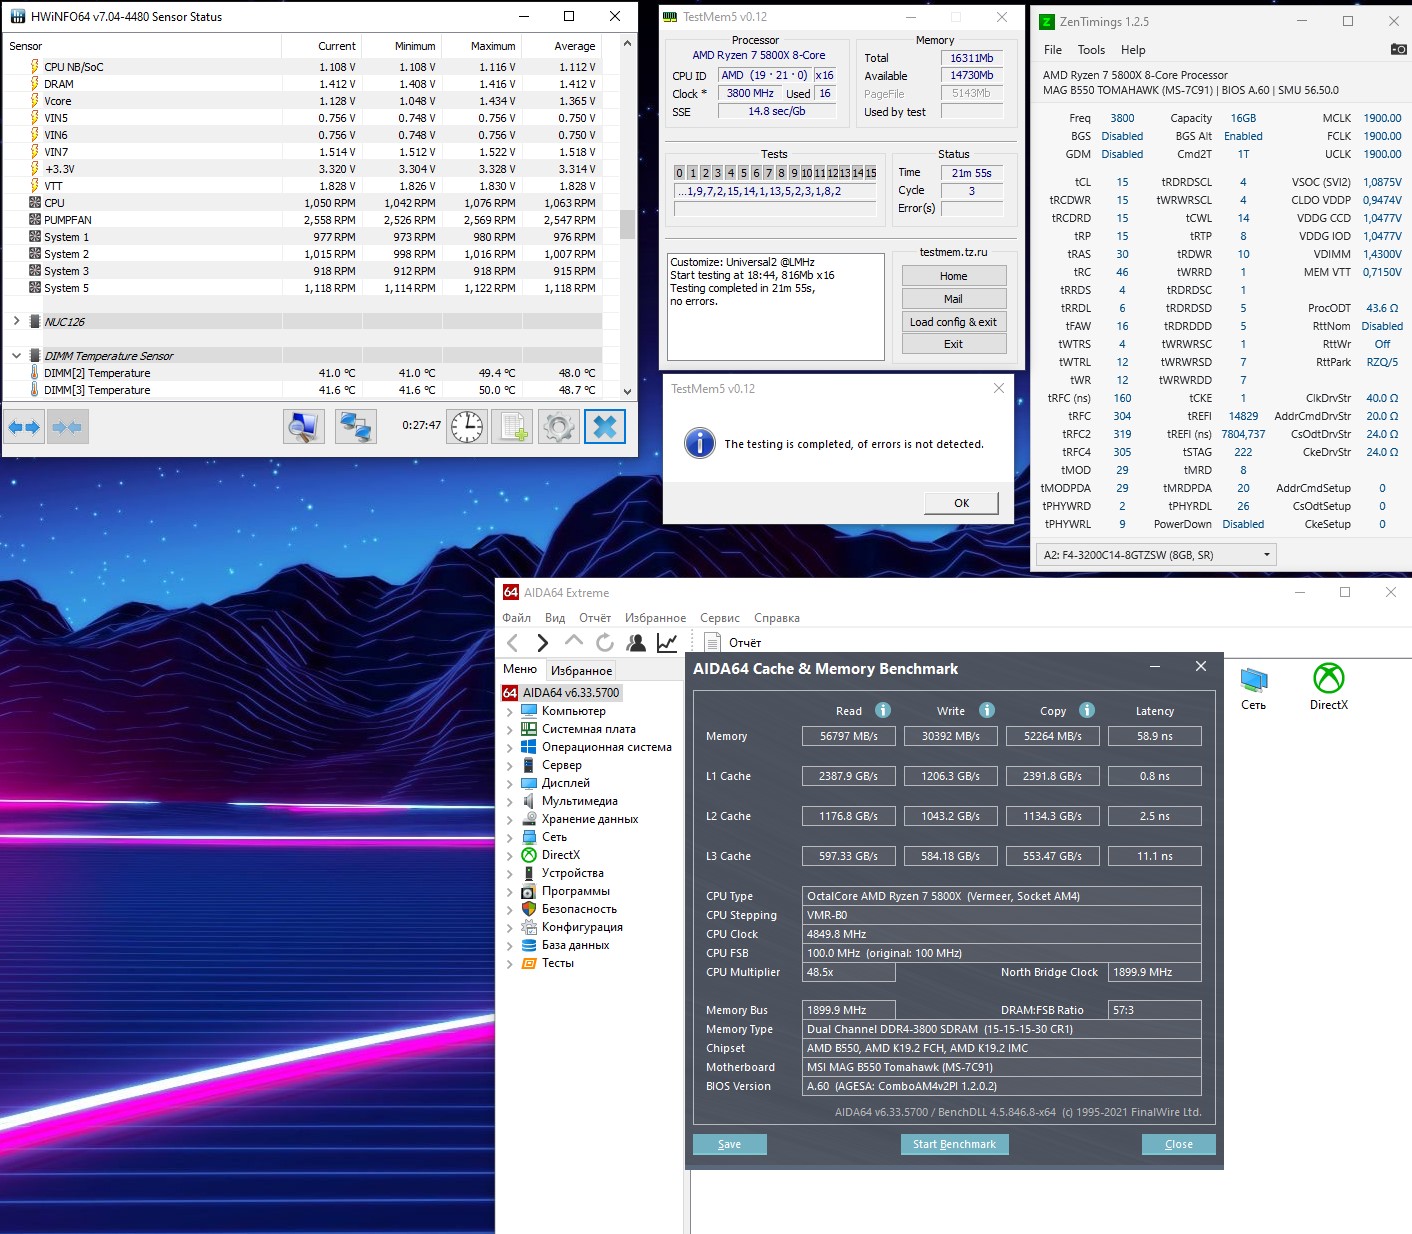Open the AIDA64 Справка menu
The width and height of the screenshot is (1412, 1234).
coord(777,618)
